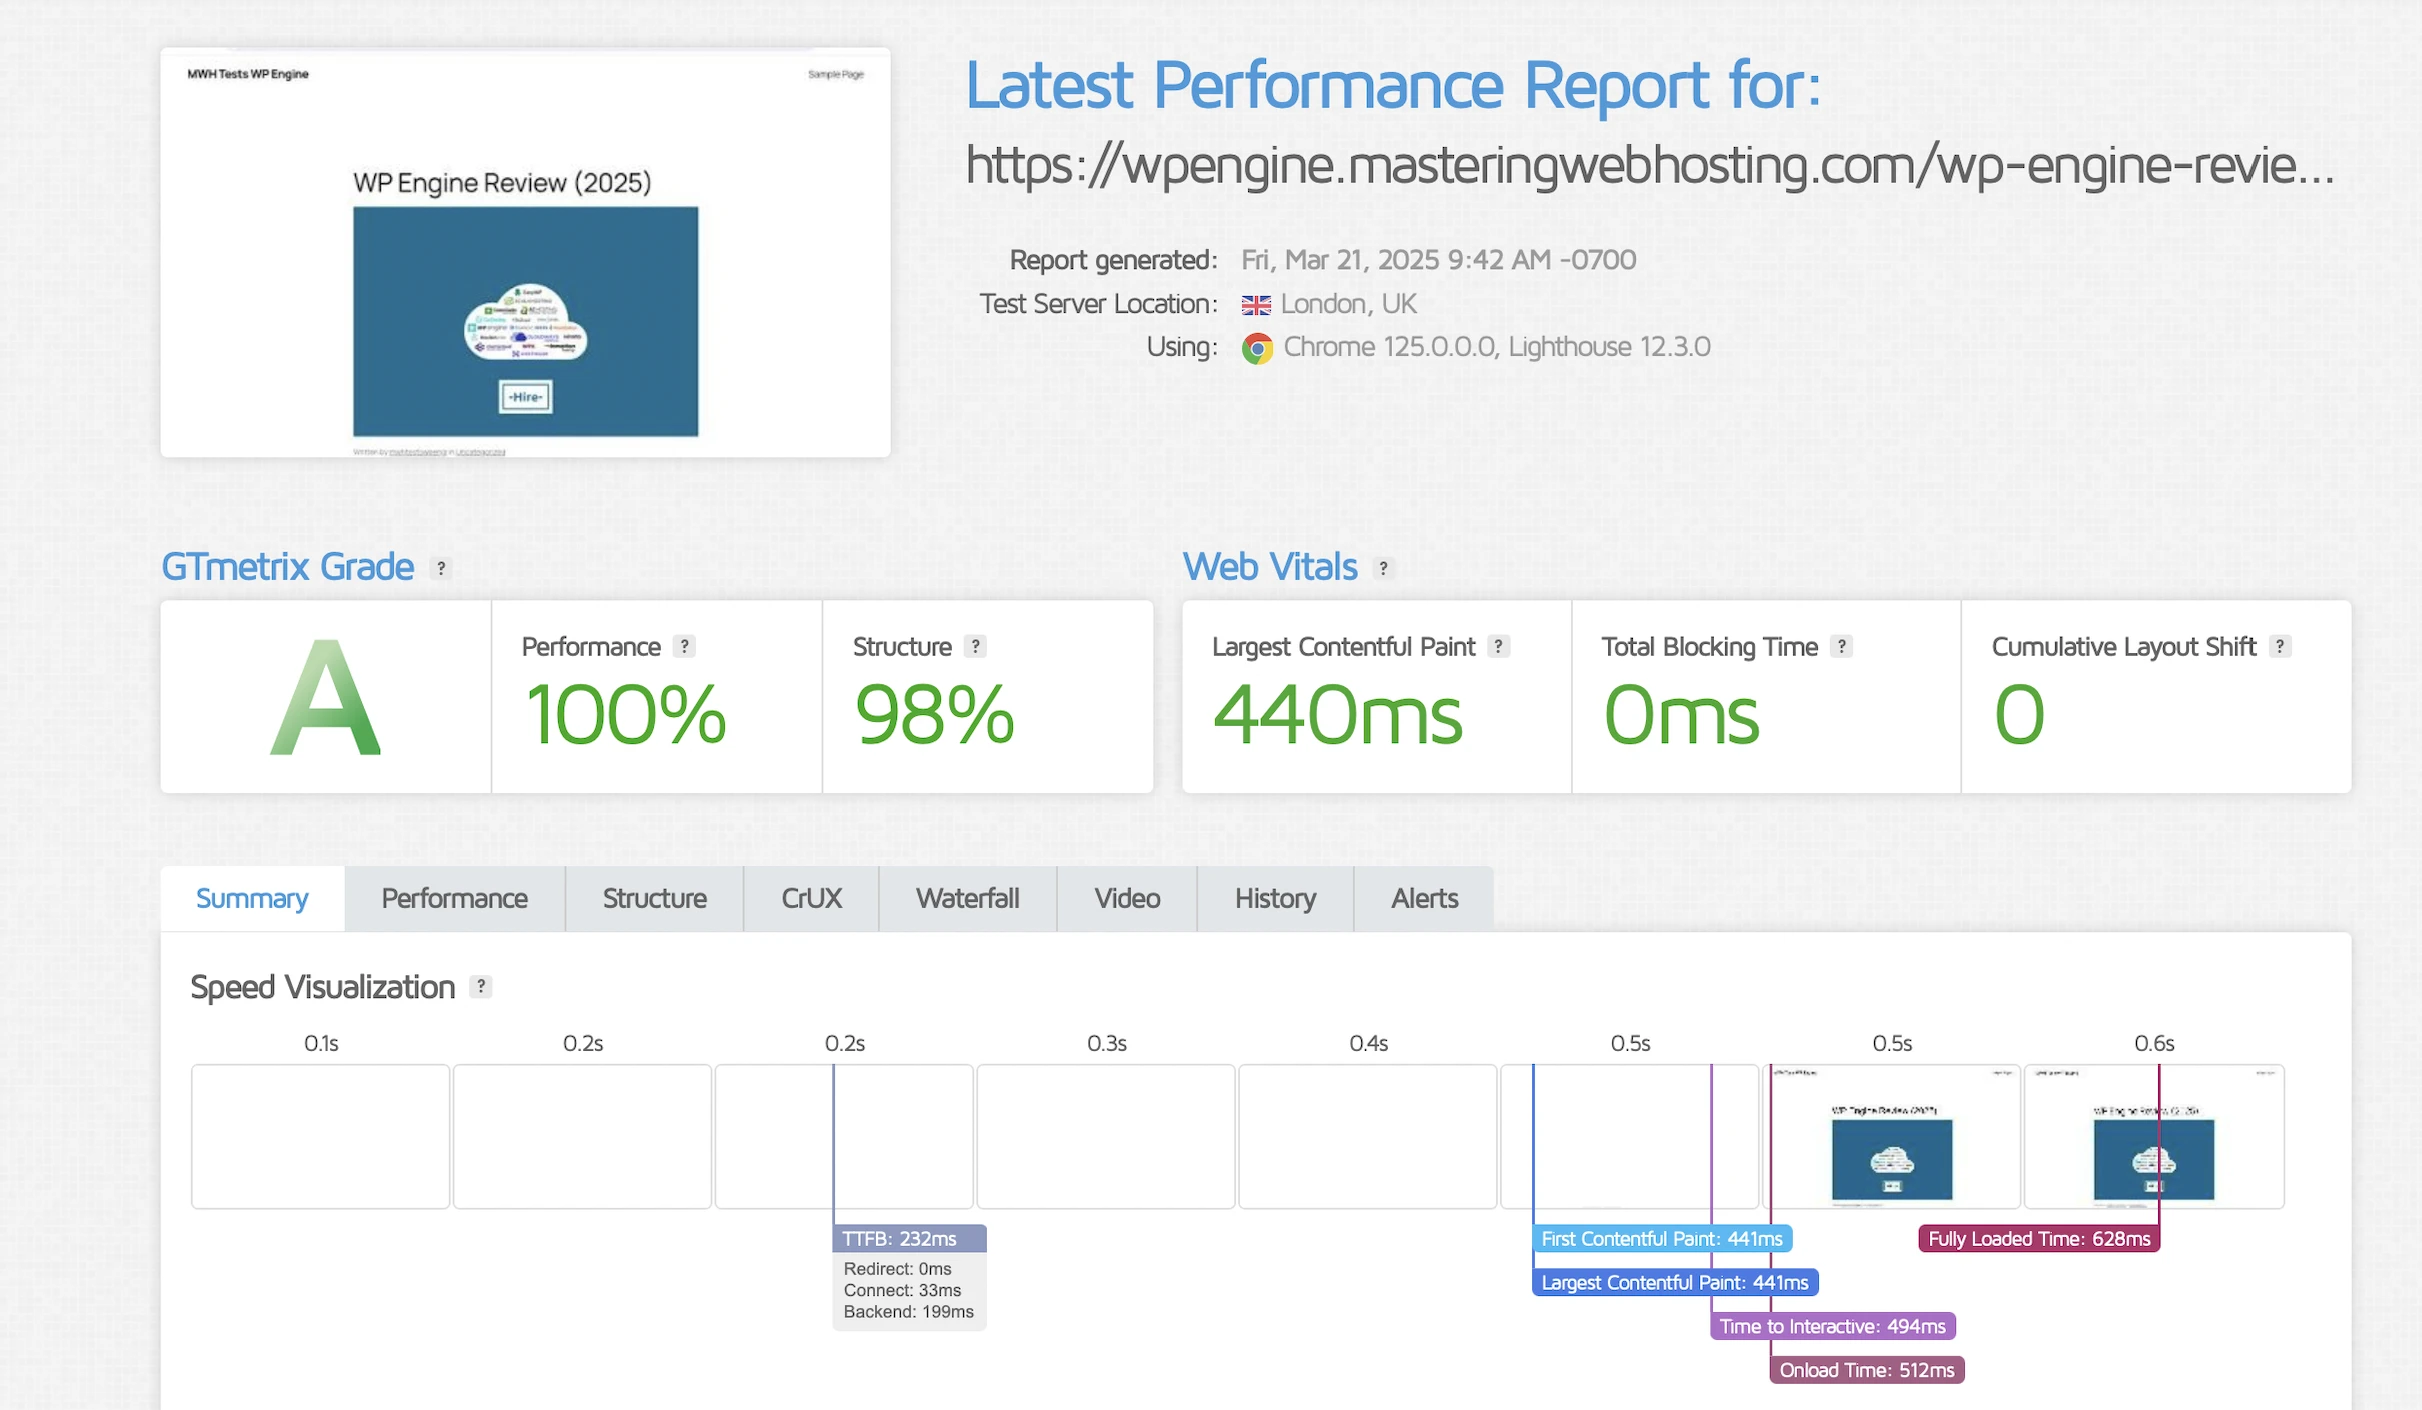Click Total Blocking Time help icon
This screenshot has height=1410, width=2422.
(1841, 647)
